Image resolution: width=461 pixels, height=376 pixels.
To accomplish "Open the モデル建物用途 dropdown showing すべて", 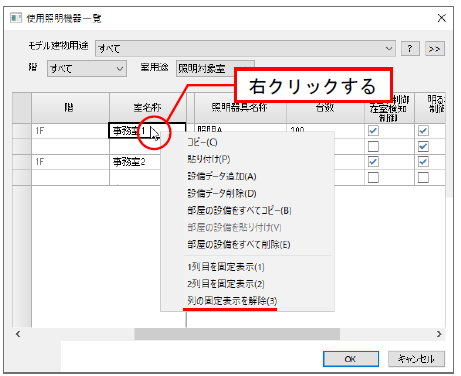I will coord(245,49).
